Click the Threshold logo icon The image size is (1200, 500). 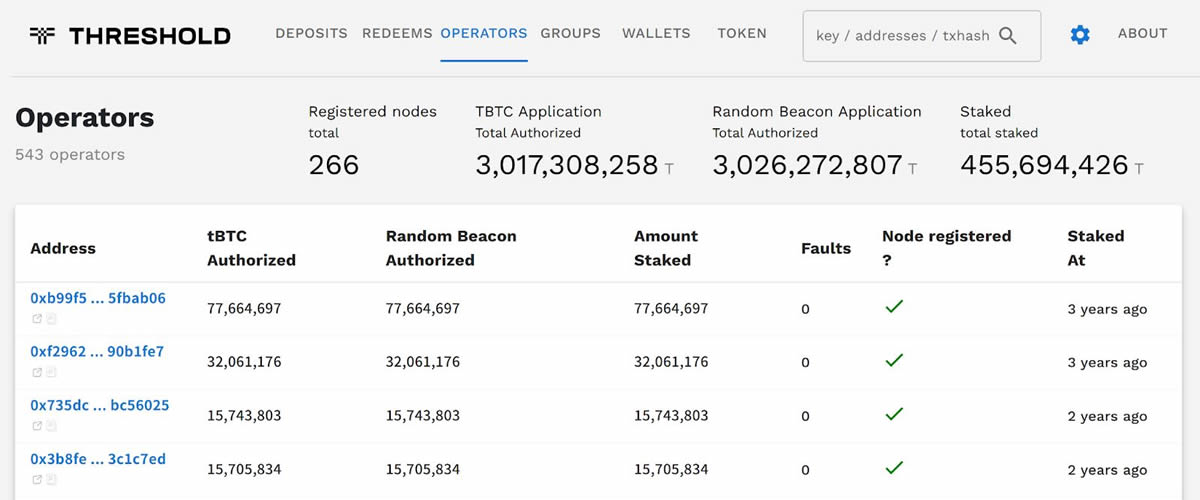42,36
